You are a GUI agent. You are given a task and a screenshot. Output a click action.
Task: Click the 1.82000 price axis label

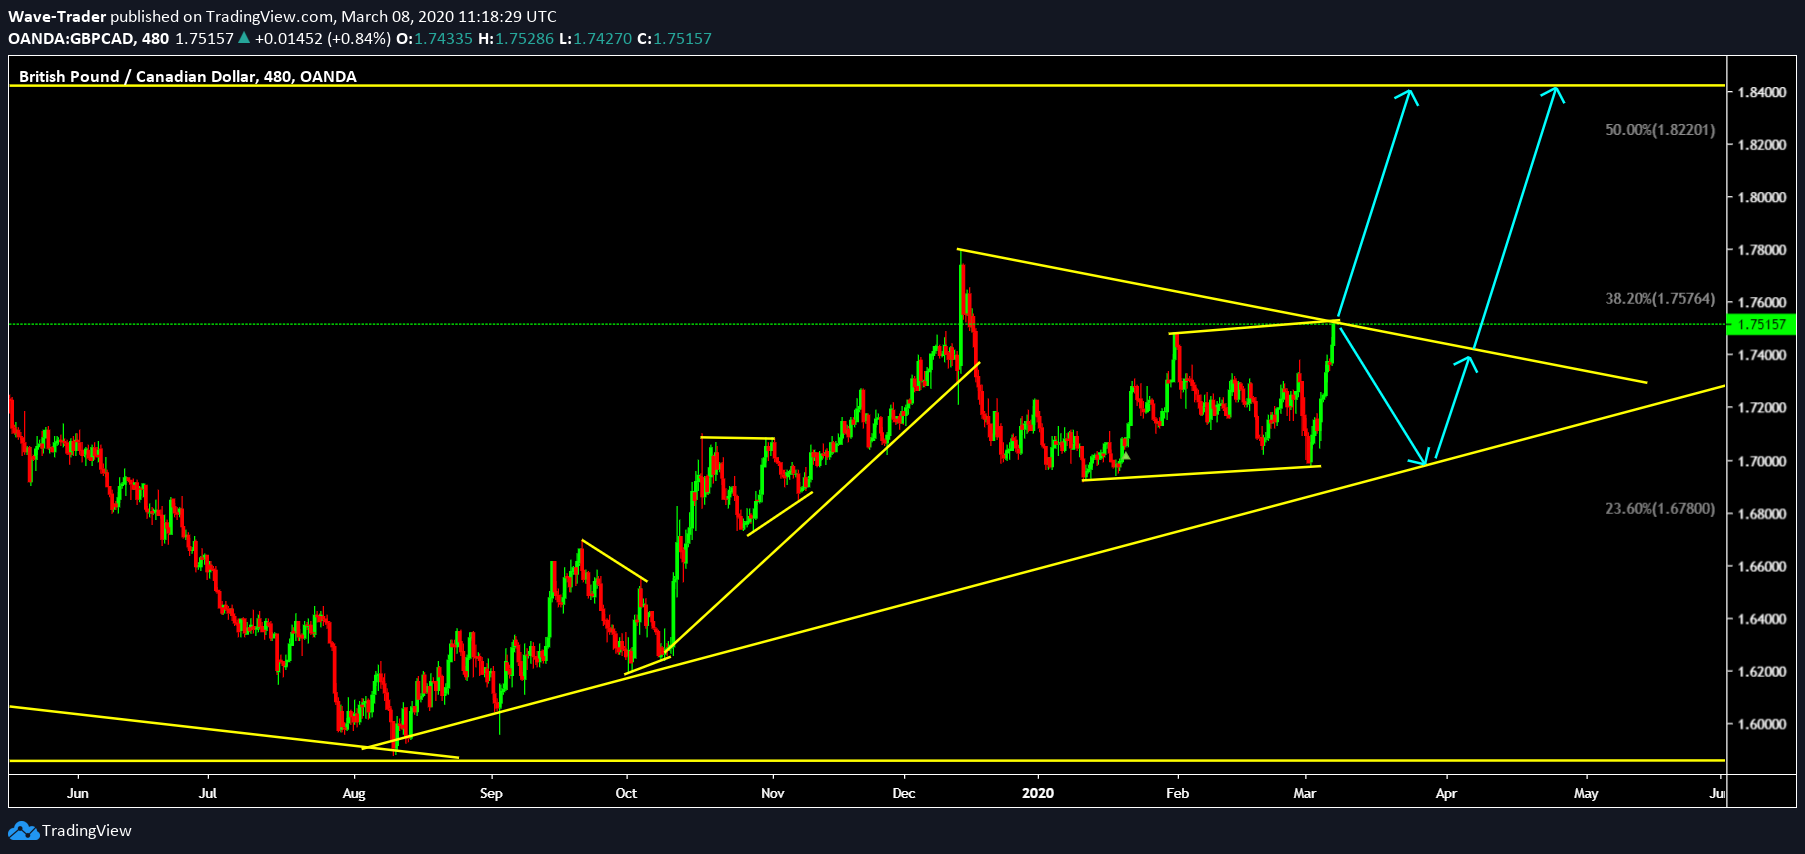1762,145
